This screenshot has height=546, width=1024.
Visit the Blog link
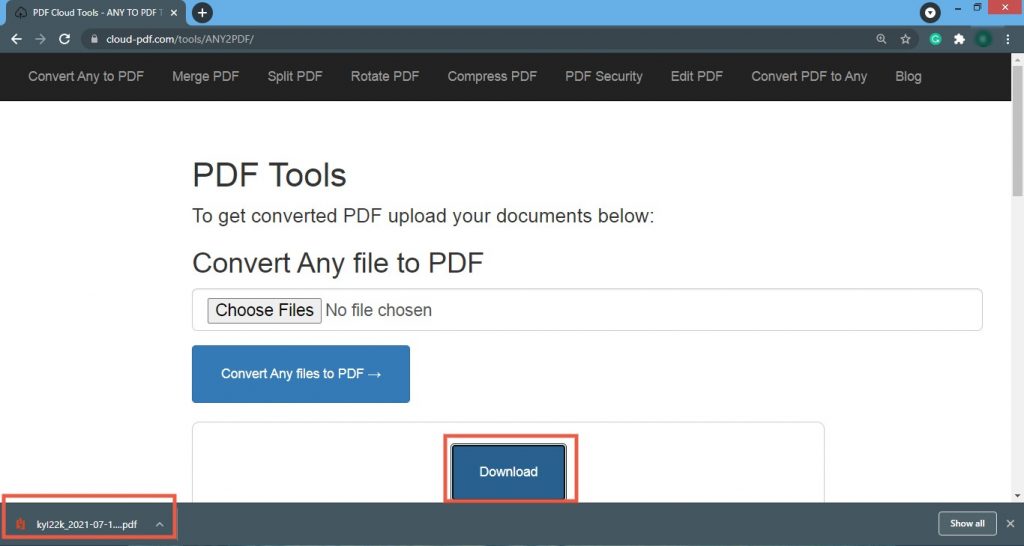coord(908,76)
